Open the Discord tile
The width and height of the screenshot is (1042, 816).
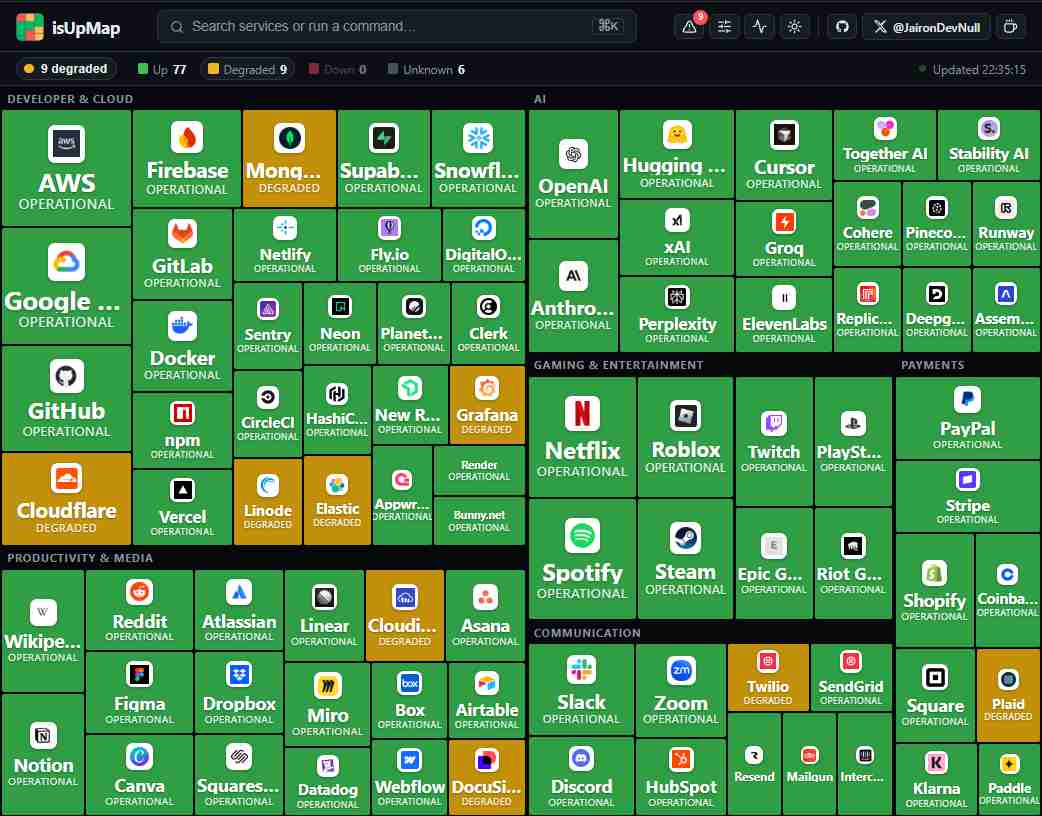click(x=581, y=776)
